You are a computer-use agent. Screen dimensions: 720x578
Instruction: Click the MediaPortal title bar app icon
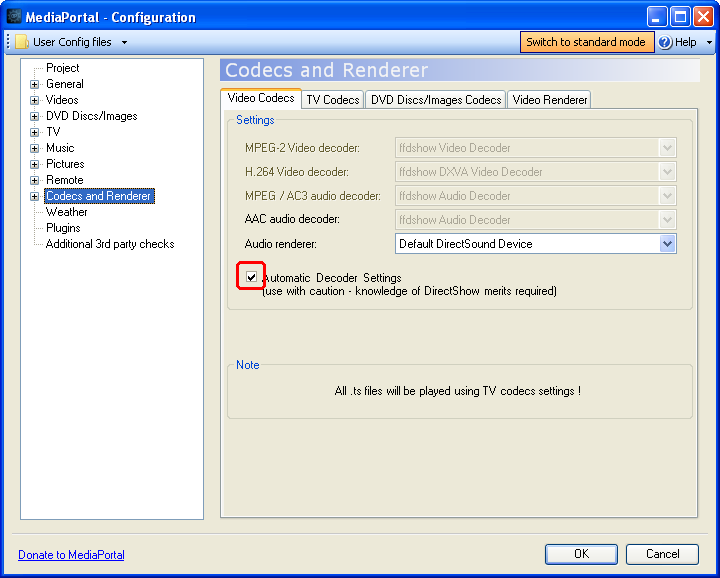[14, 16]
